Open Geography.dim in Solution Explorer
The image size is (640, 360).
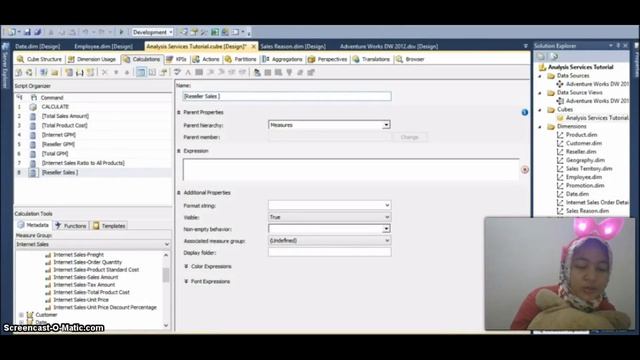click(585, 160)
